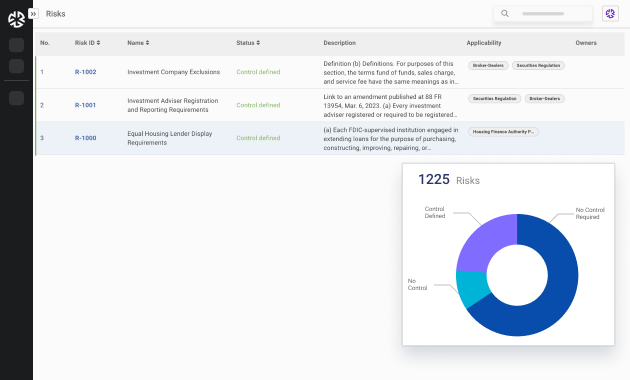The height and width of the screenshot is (380, 630).
Task: Click Control defined status for R-1000
Action: click(x=258, y=138)
